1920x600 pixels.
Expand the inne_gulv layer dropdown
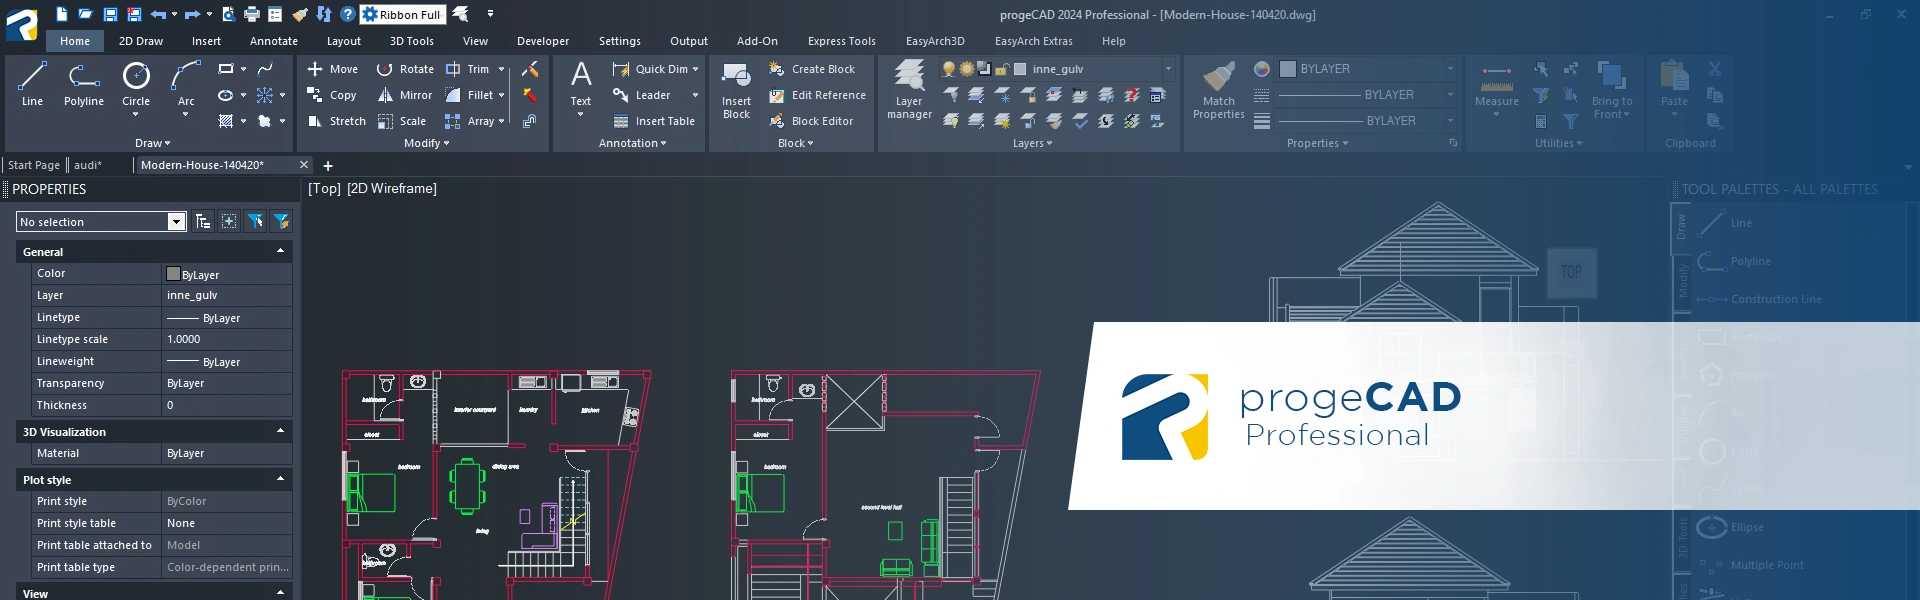[x=1167, y=69]
